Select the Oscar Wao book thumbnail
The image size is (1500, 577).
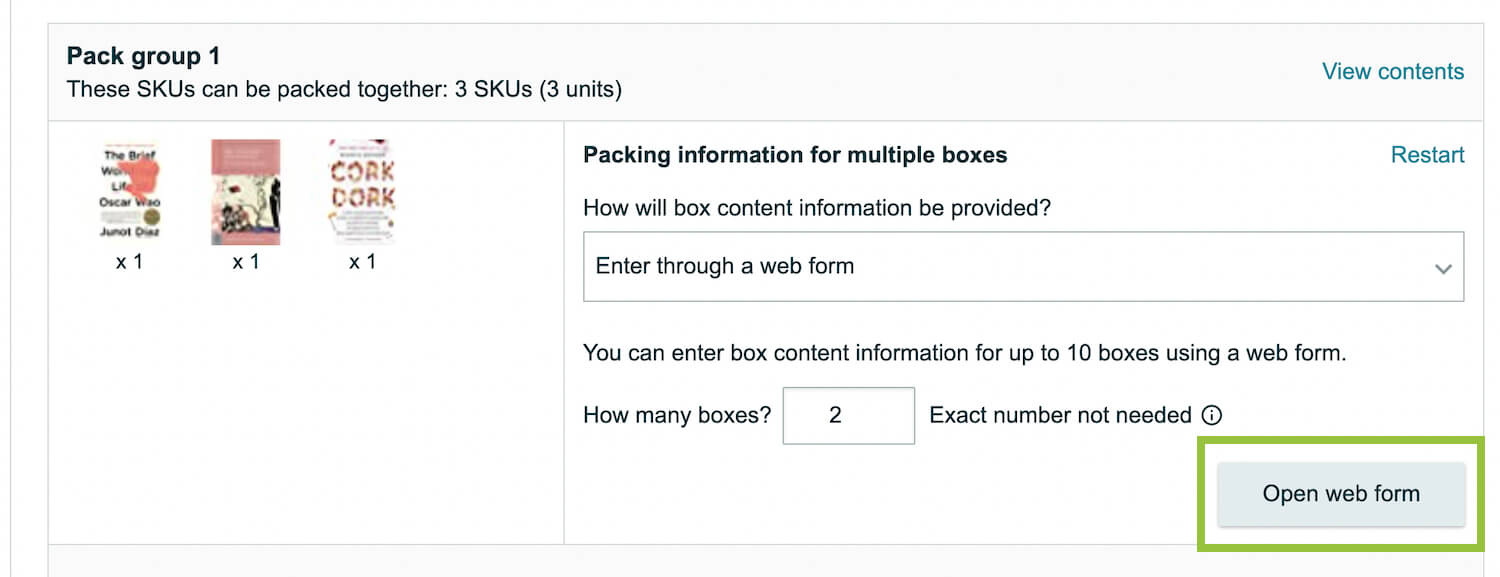pyautogui.click(x=130, y=192)
